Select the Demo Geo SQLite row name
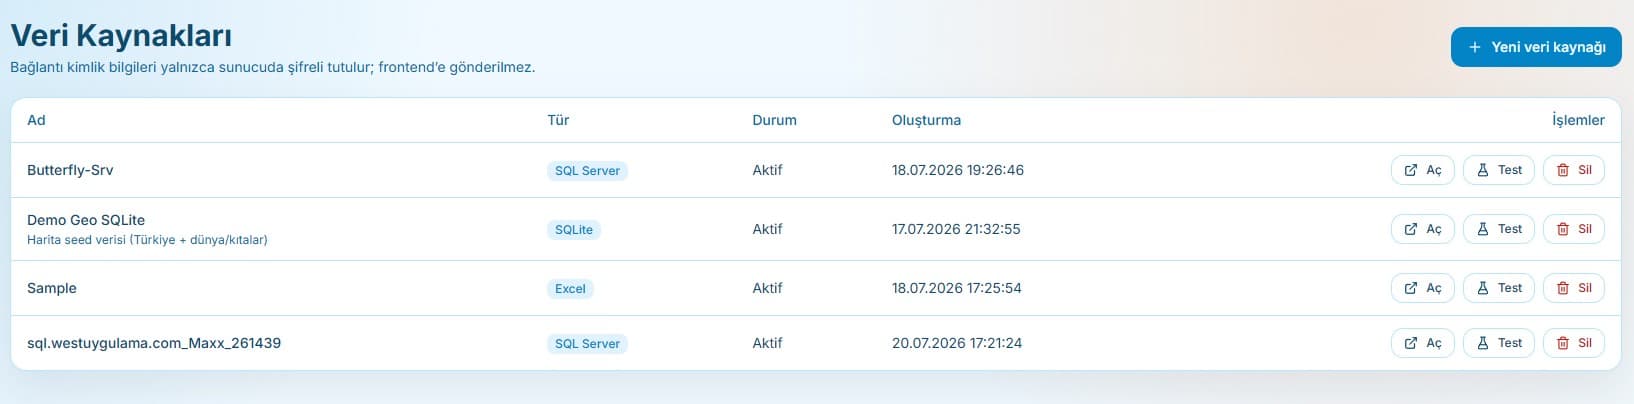The width and height of the screenshot is (1634, 404). pyautogui.click(x=86, y=220)
